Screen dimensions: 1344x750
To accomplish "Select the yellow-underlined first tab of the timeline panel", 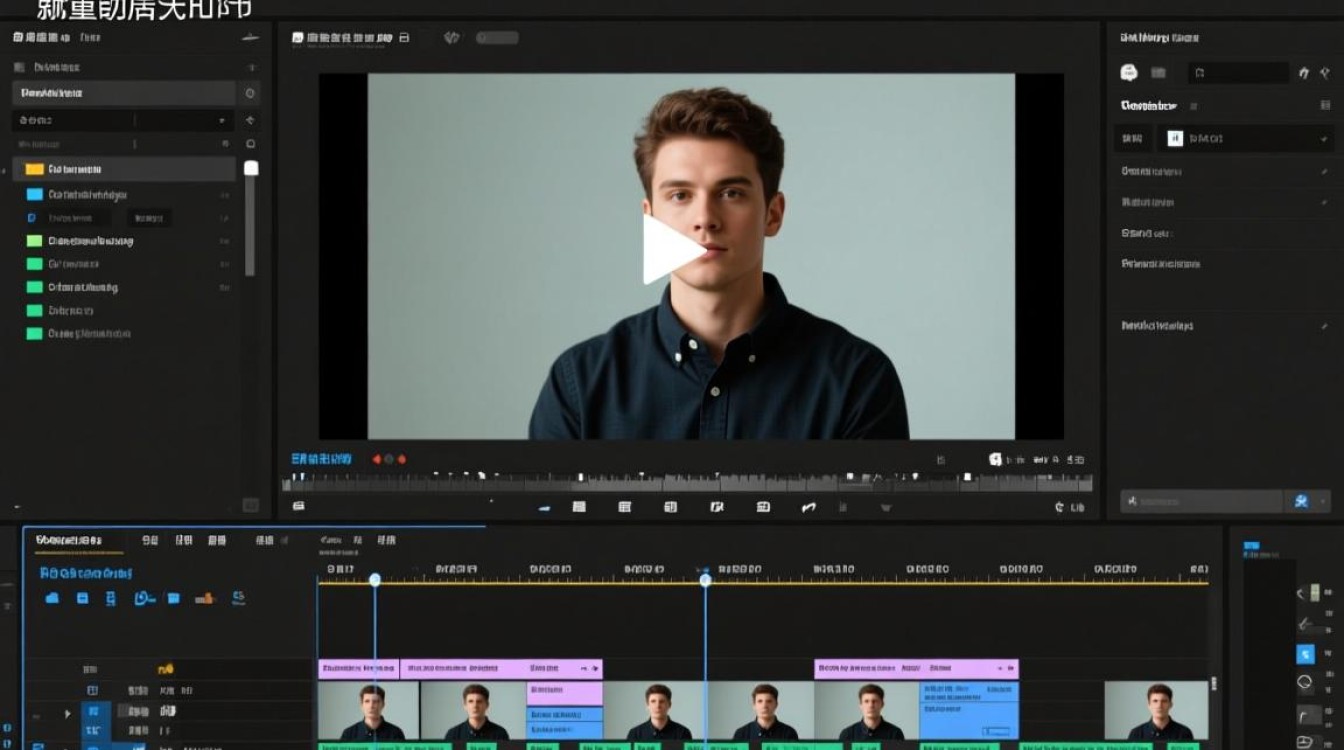I will point(69,540).
